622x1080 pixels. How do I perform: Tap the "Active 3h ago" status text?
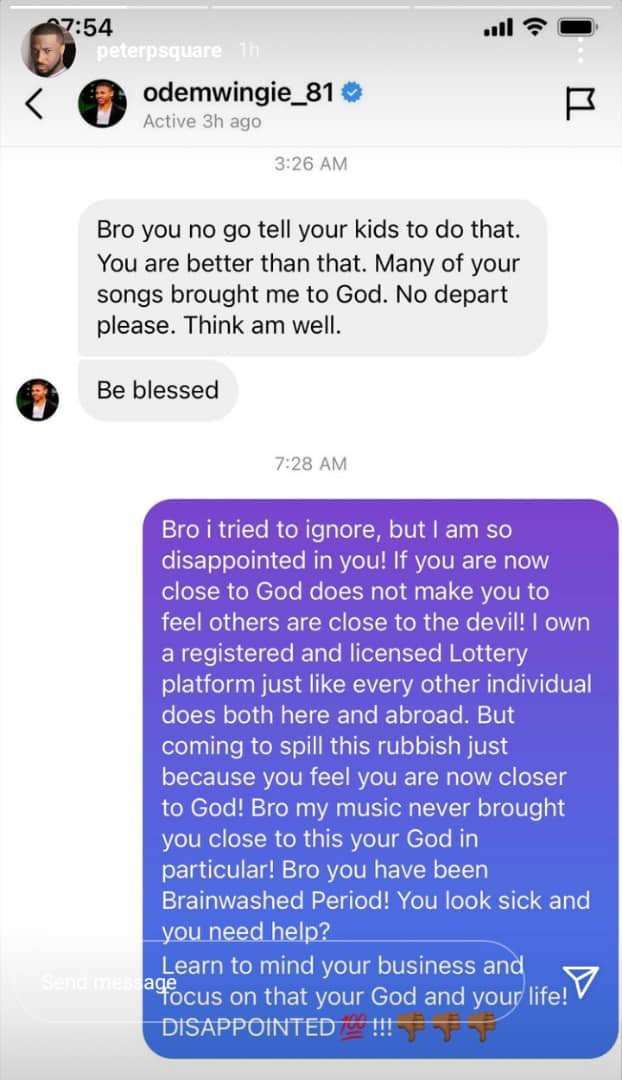click(202, 121)
